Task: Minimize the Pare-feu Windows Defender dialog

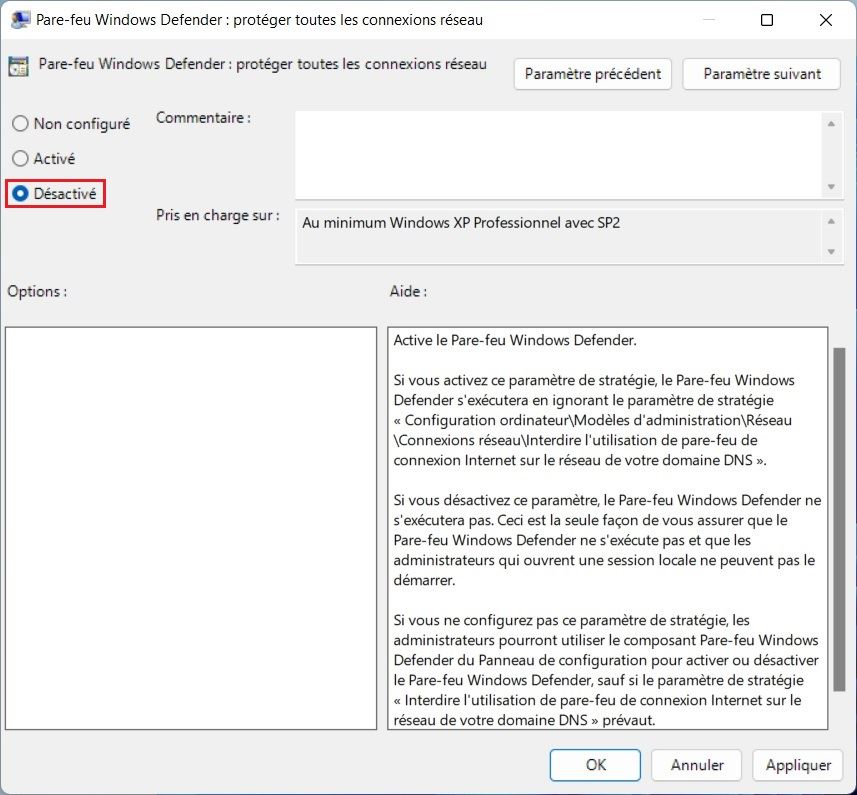Action: click(709, 20)
